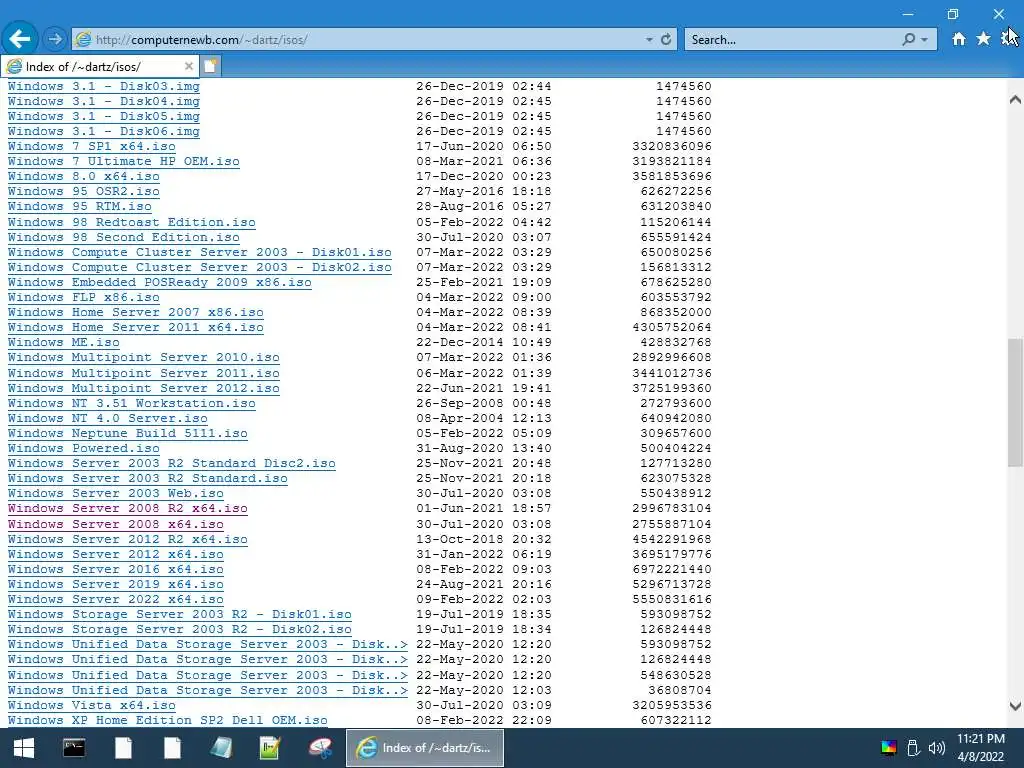
Task: Click the USB device tray icon
Action: coord(913,748)
